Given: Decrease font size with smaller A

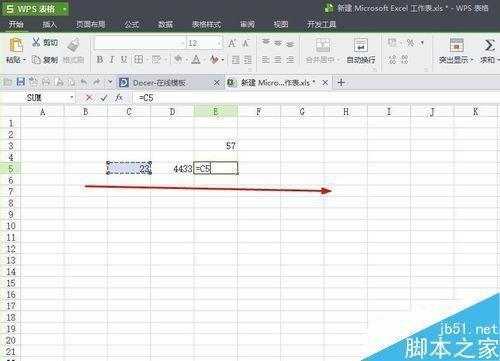Looking at the screenshot, I should pyautogui.click(x=246, y=43).
